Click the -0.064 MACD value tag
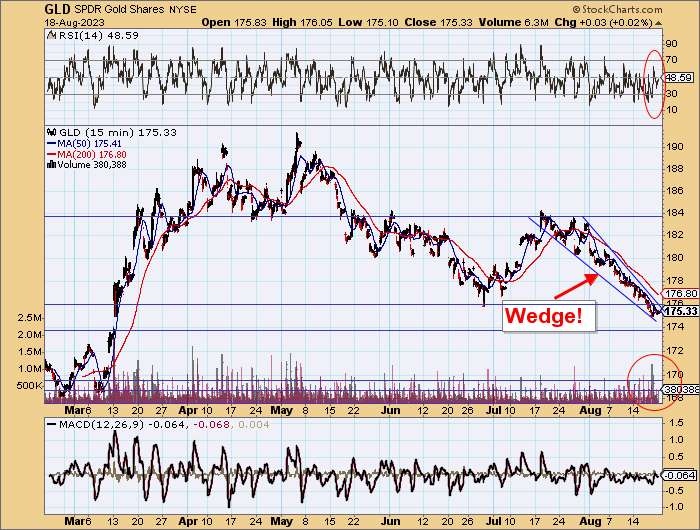 point(679,476)
